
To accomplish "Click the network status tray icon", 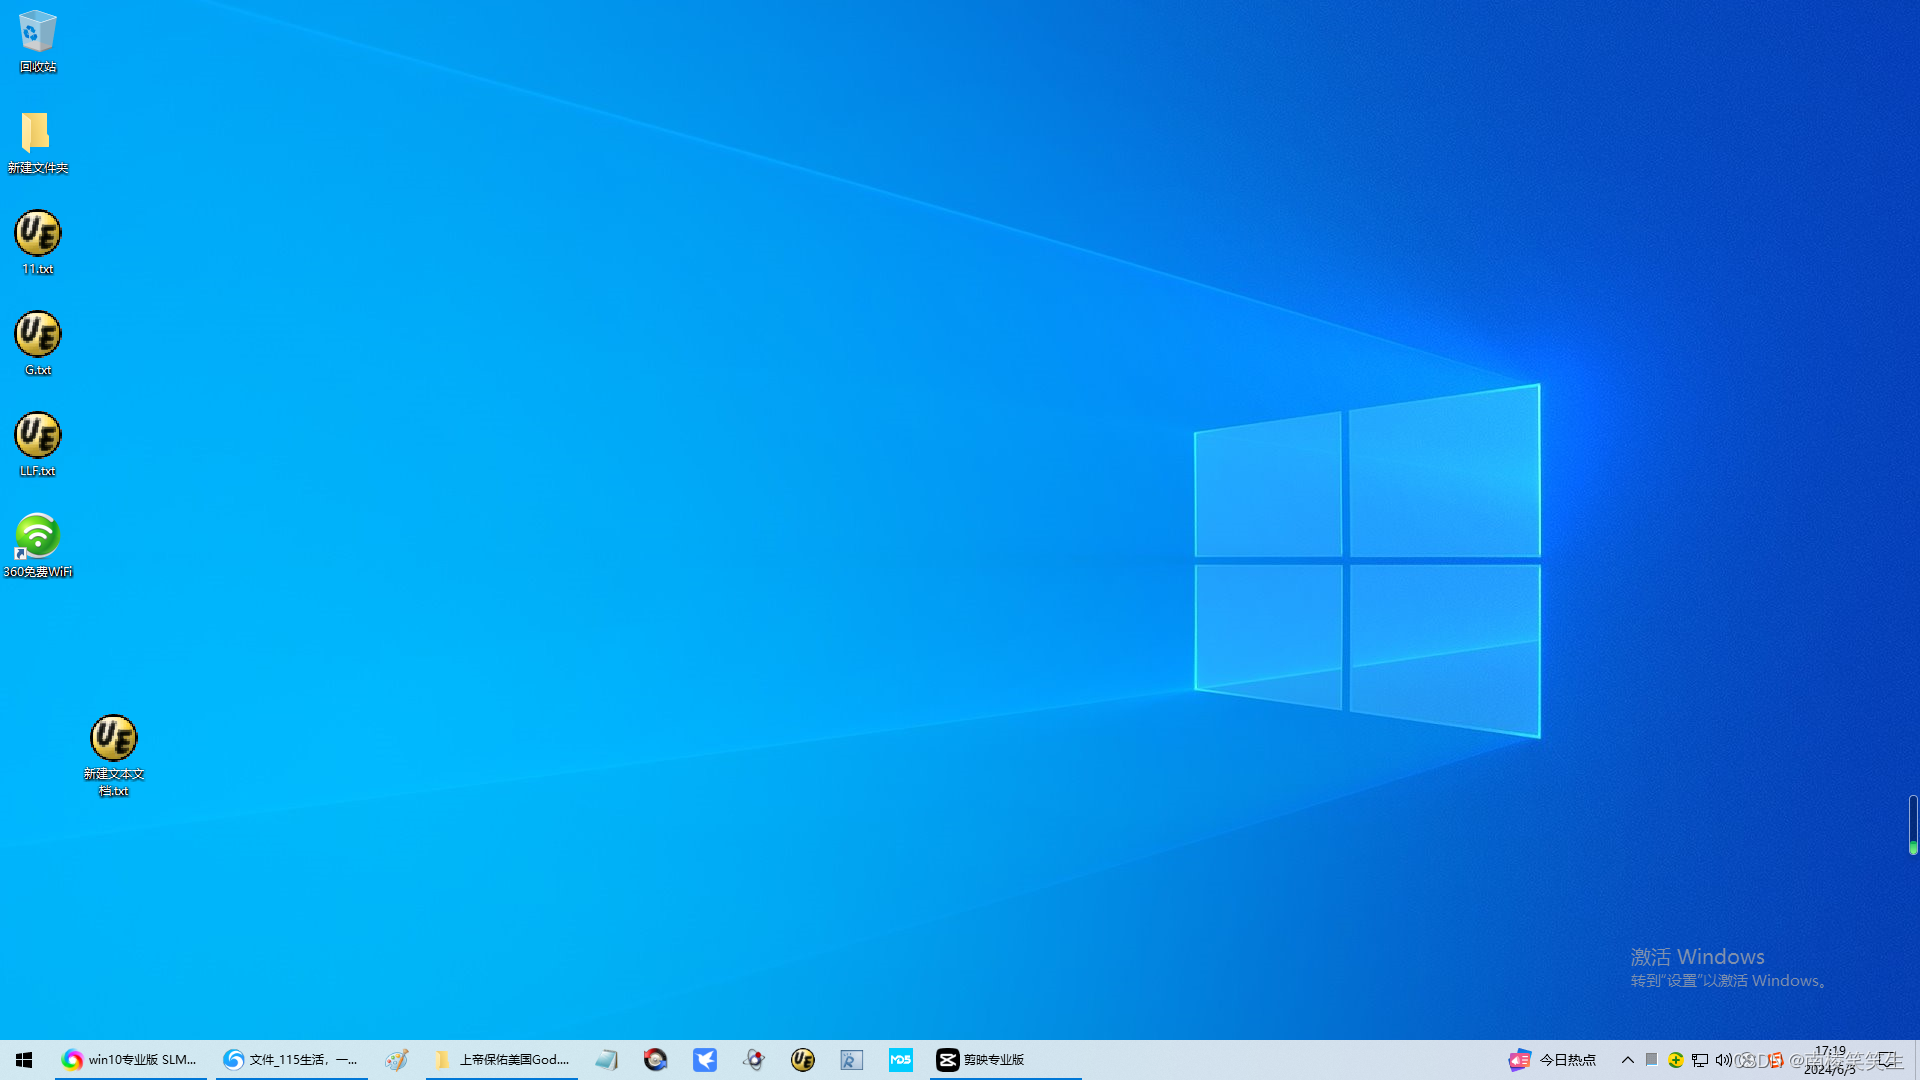I will (x=1700, y=1060).
